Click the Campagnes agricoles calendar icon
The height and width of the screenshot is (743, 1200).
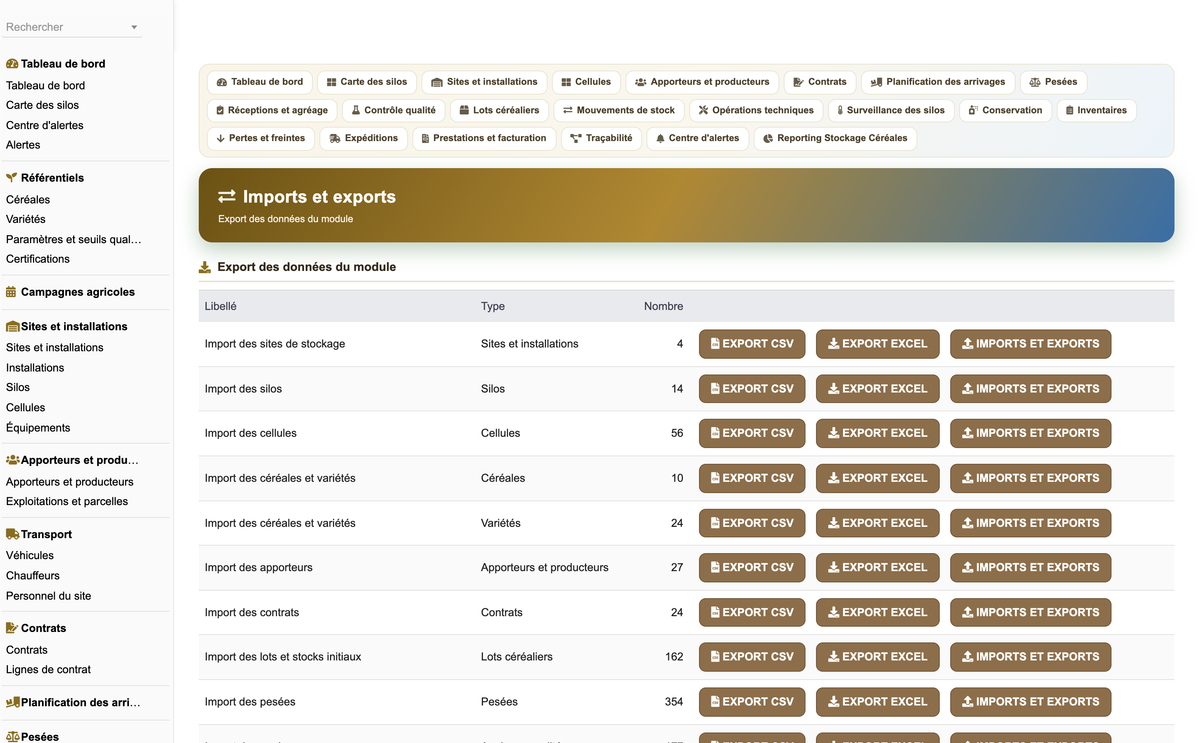pyautogui.click(x=12, y=292)
